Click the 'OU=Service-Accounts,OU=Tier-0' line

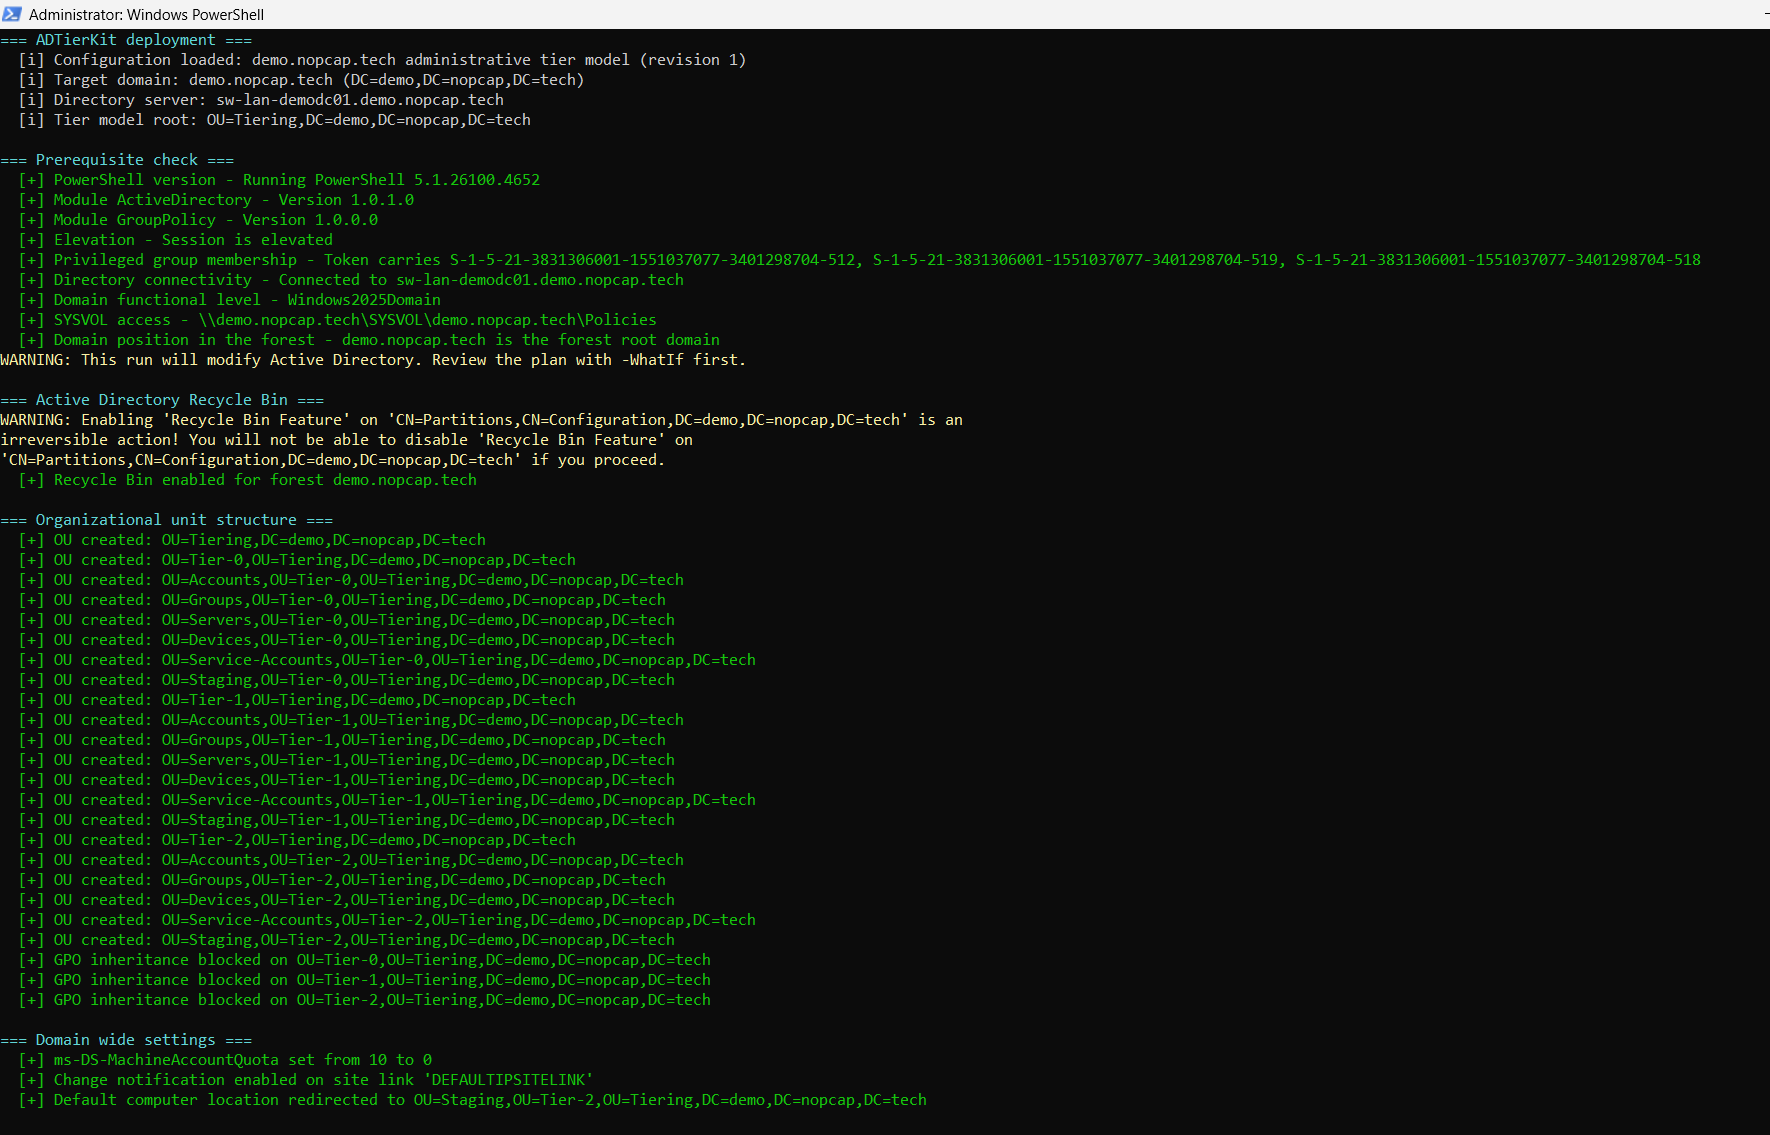(387, 660)
